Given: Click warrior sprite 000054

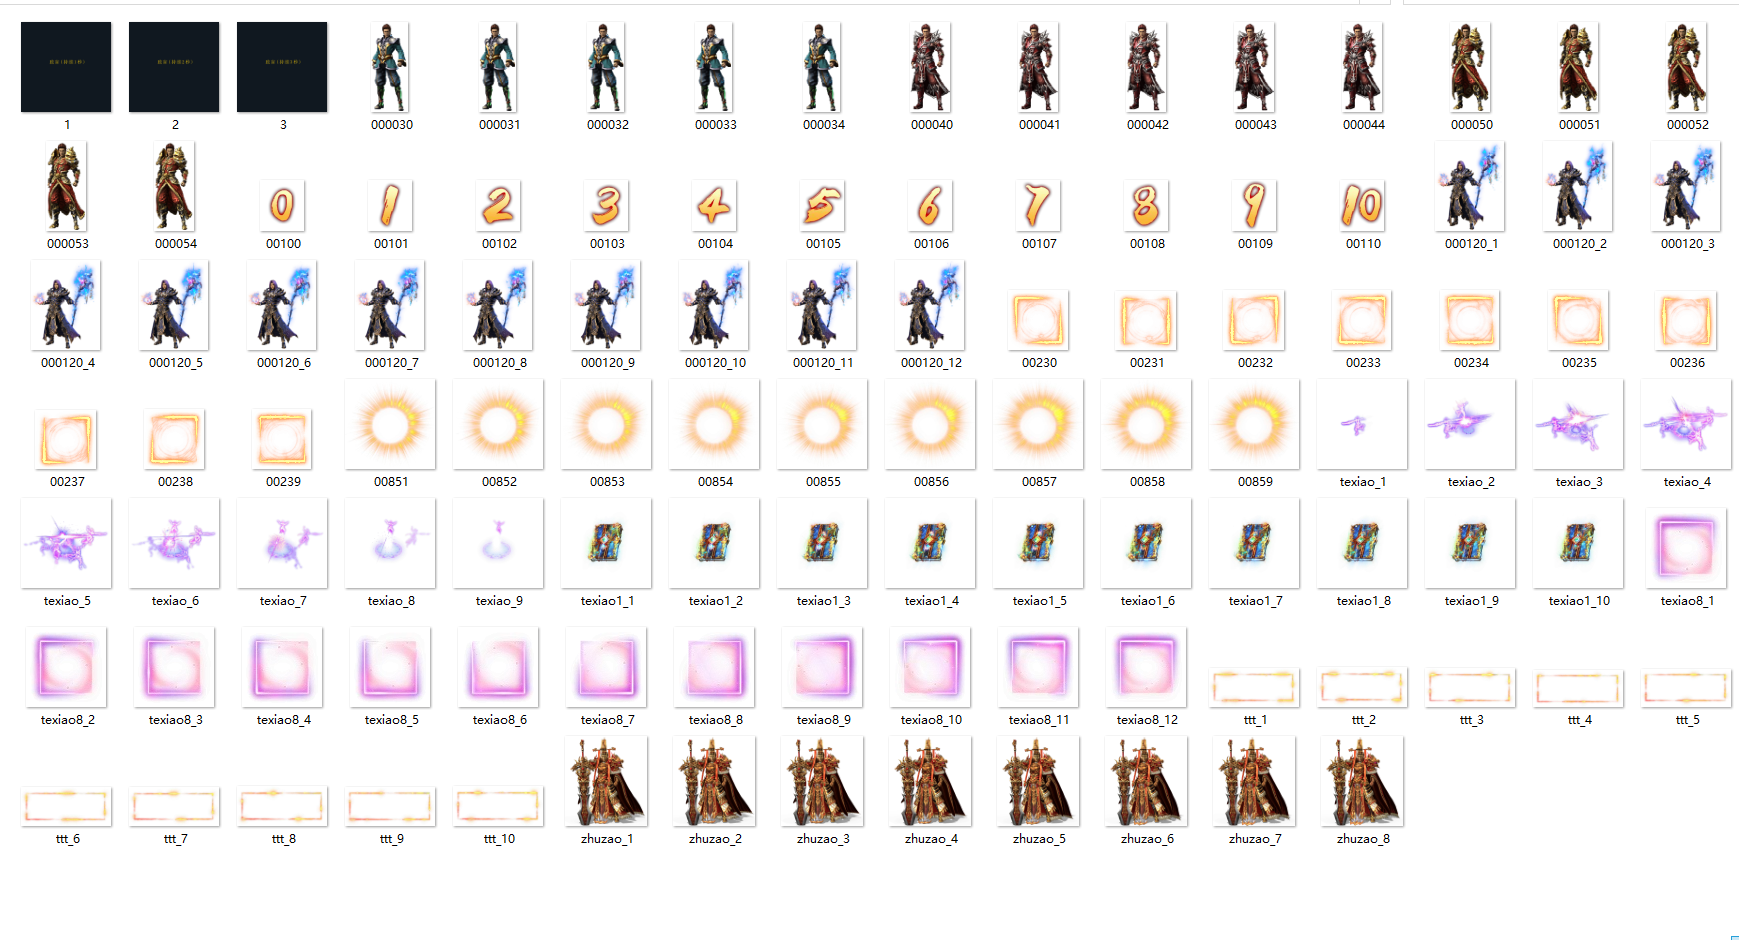Looking at the screenshot, I should [x=174, y=186].
